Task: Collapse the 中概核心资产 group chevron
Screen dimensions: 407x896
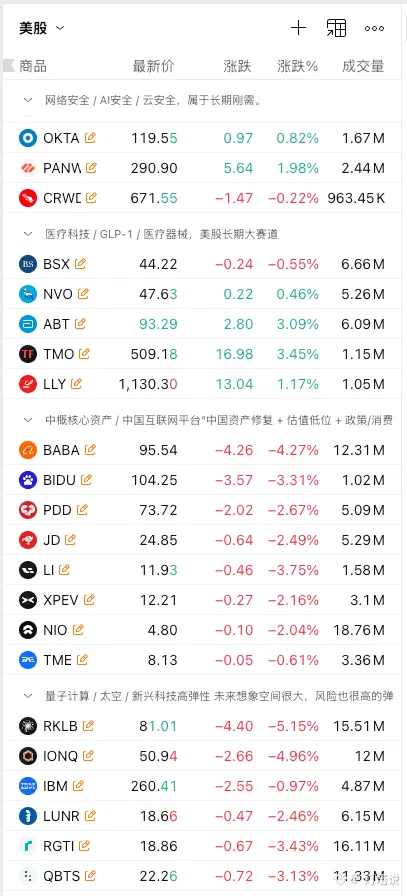Action: pos(28,421)
